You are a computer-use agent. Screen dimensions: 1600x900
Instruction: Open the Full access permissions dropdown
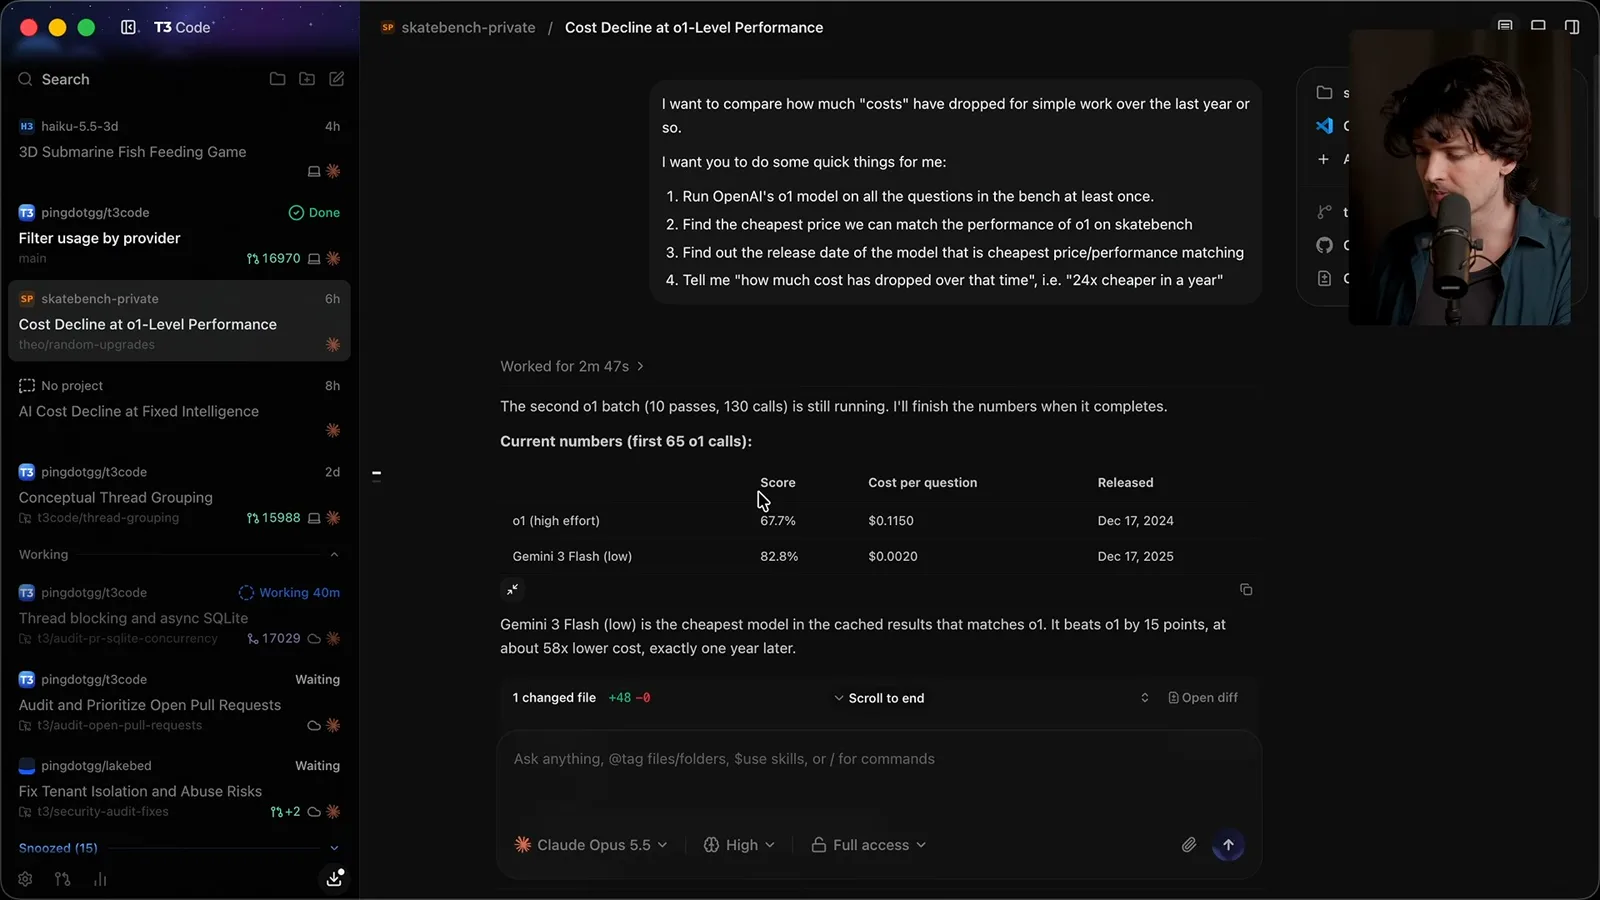pos(868,845)
